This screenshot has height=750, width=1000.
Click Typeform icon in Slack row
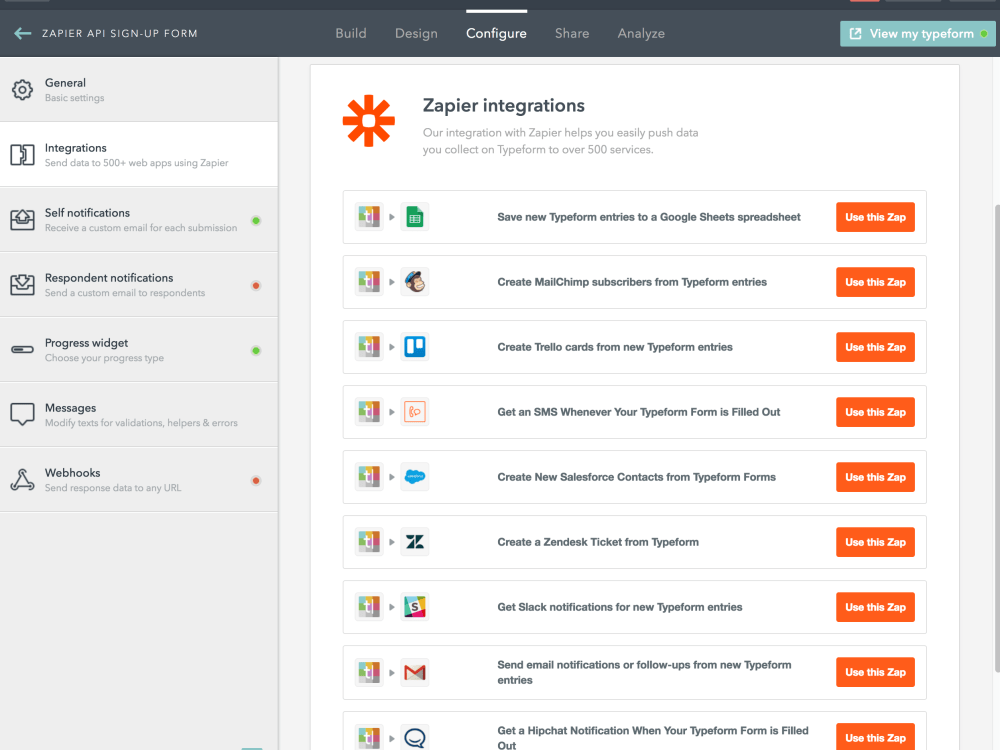point(369,607)
